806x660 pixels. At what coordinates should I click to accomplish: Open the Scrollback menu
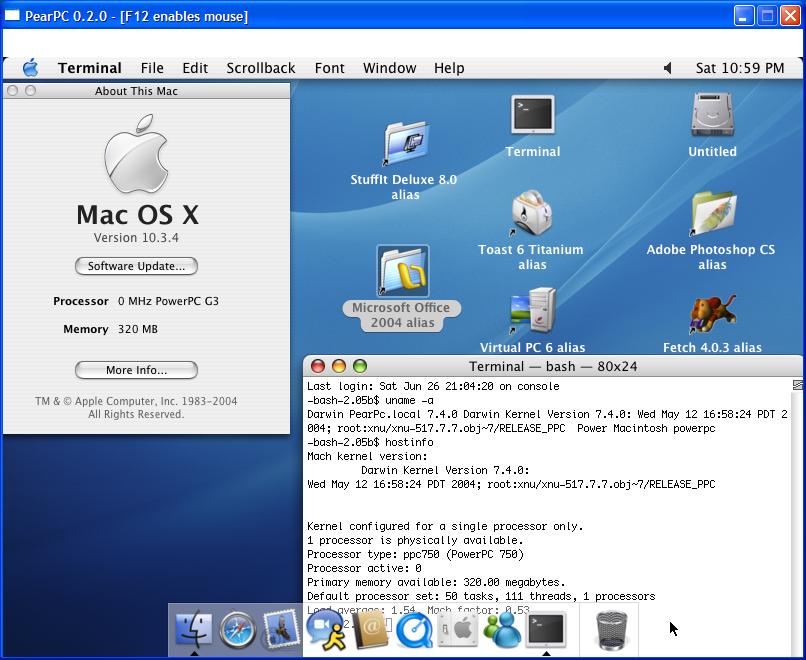pyautogui.click(x=261, y=68)
